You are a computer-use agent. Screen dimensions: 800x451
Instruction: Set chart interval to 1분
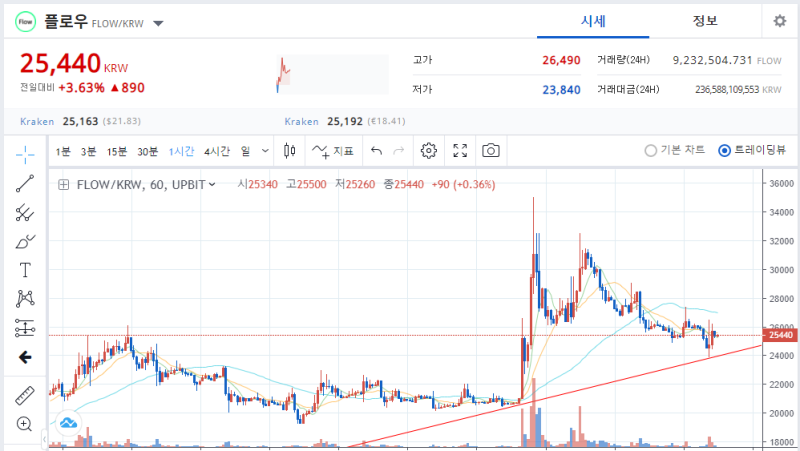pyautogui.click(x=63, y=152)
